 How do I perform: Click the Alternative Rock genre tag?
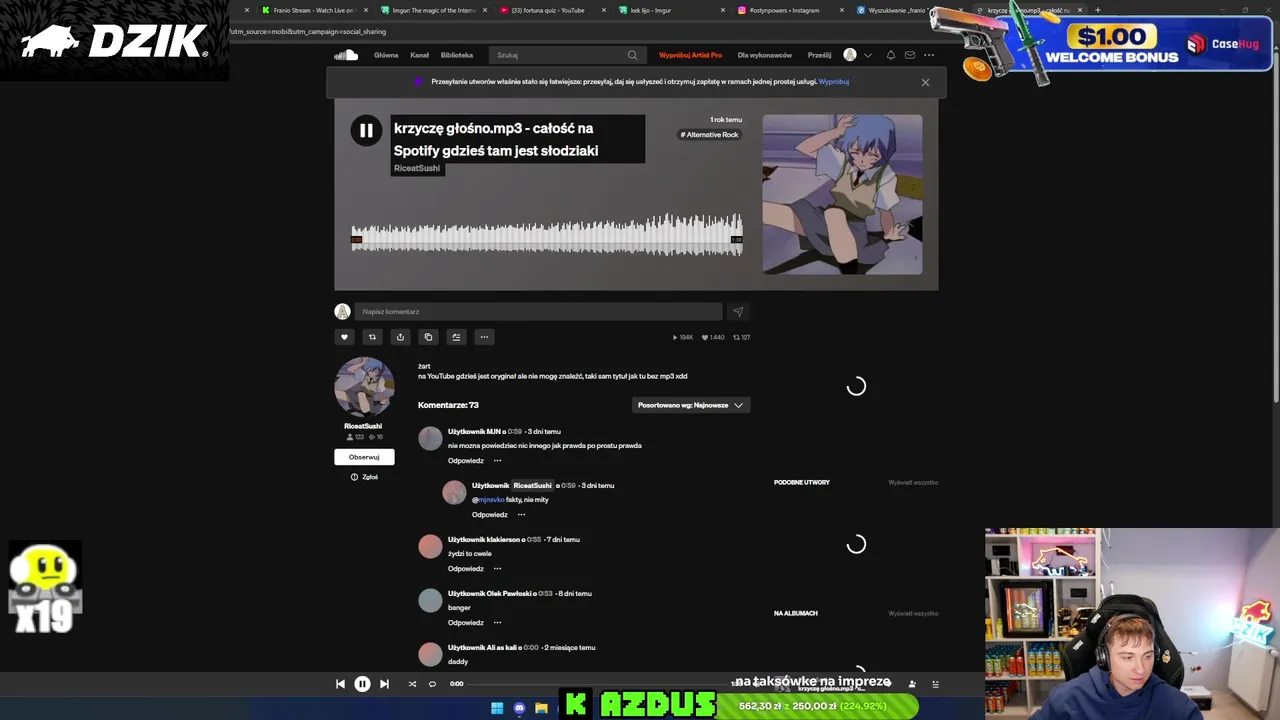coord(710,135)
